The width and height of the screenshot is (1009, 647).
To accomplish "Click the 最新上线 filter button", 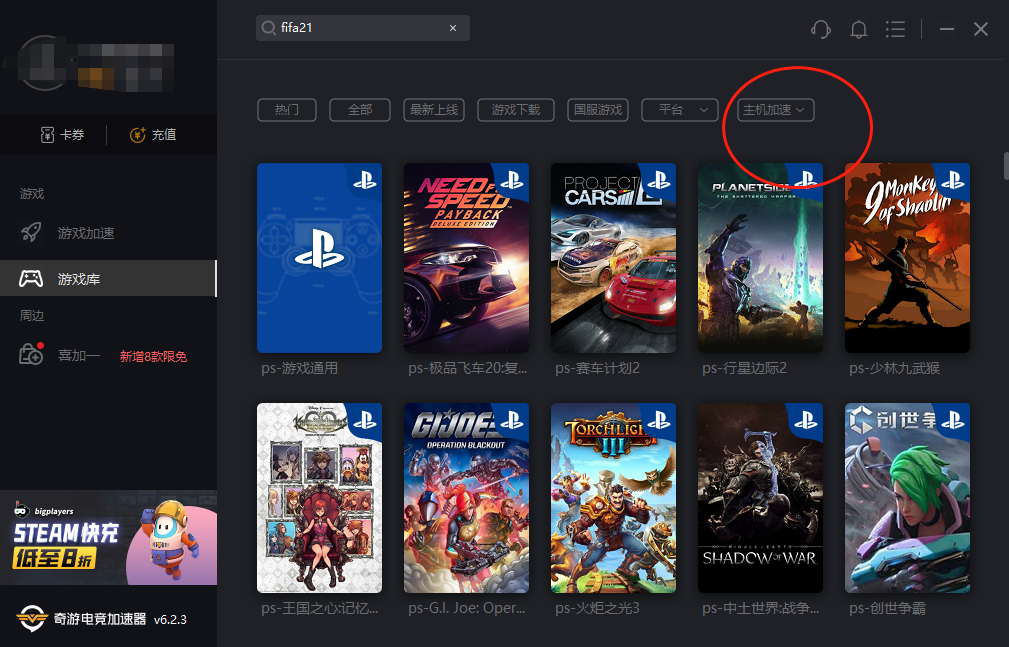I will point(434,109).
